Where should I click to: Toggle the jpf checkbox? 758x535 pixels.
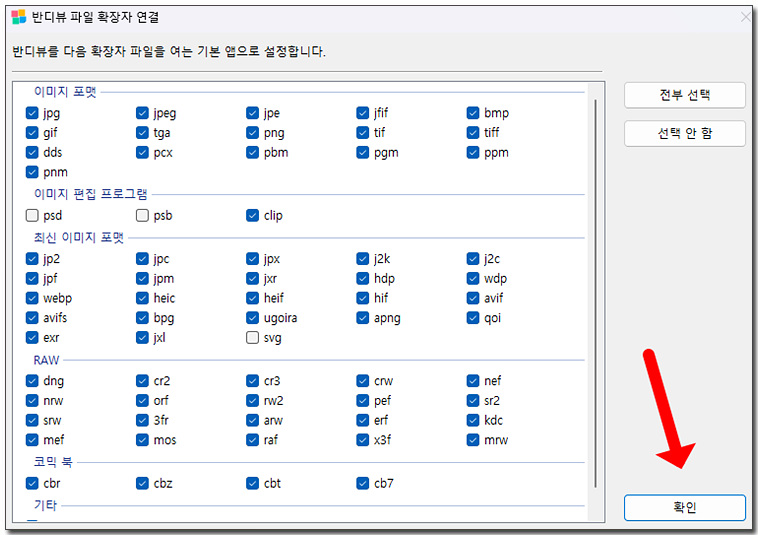(32, 278)
